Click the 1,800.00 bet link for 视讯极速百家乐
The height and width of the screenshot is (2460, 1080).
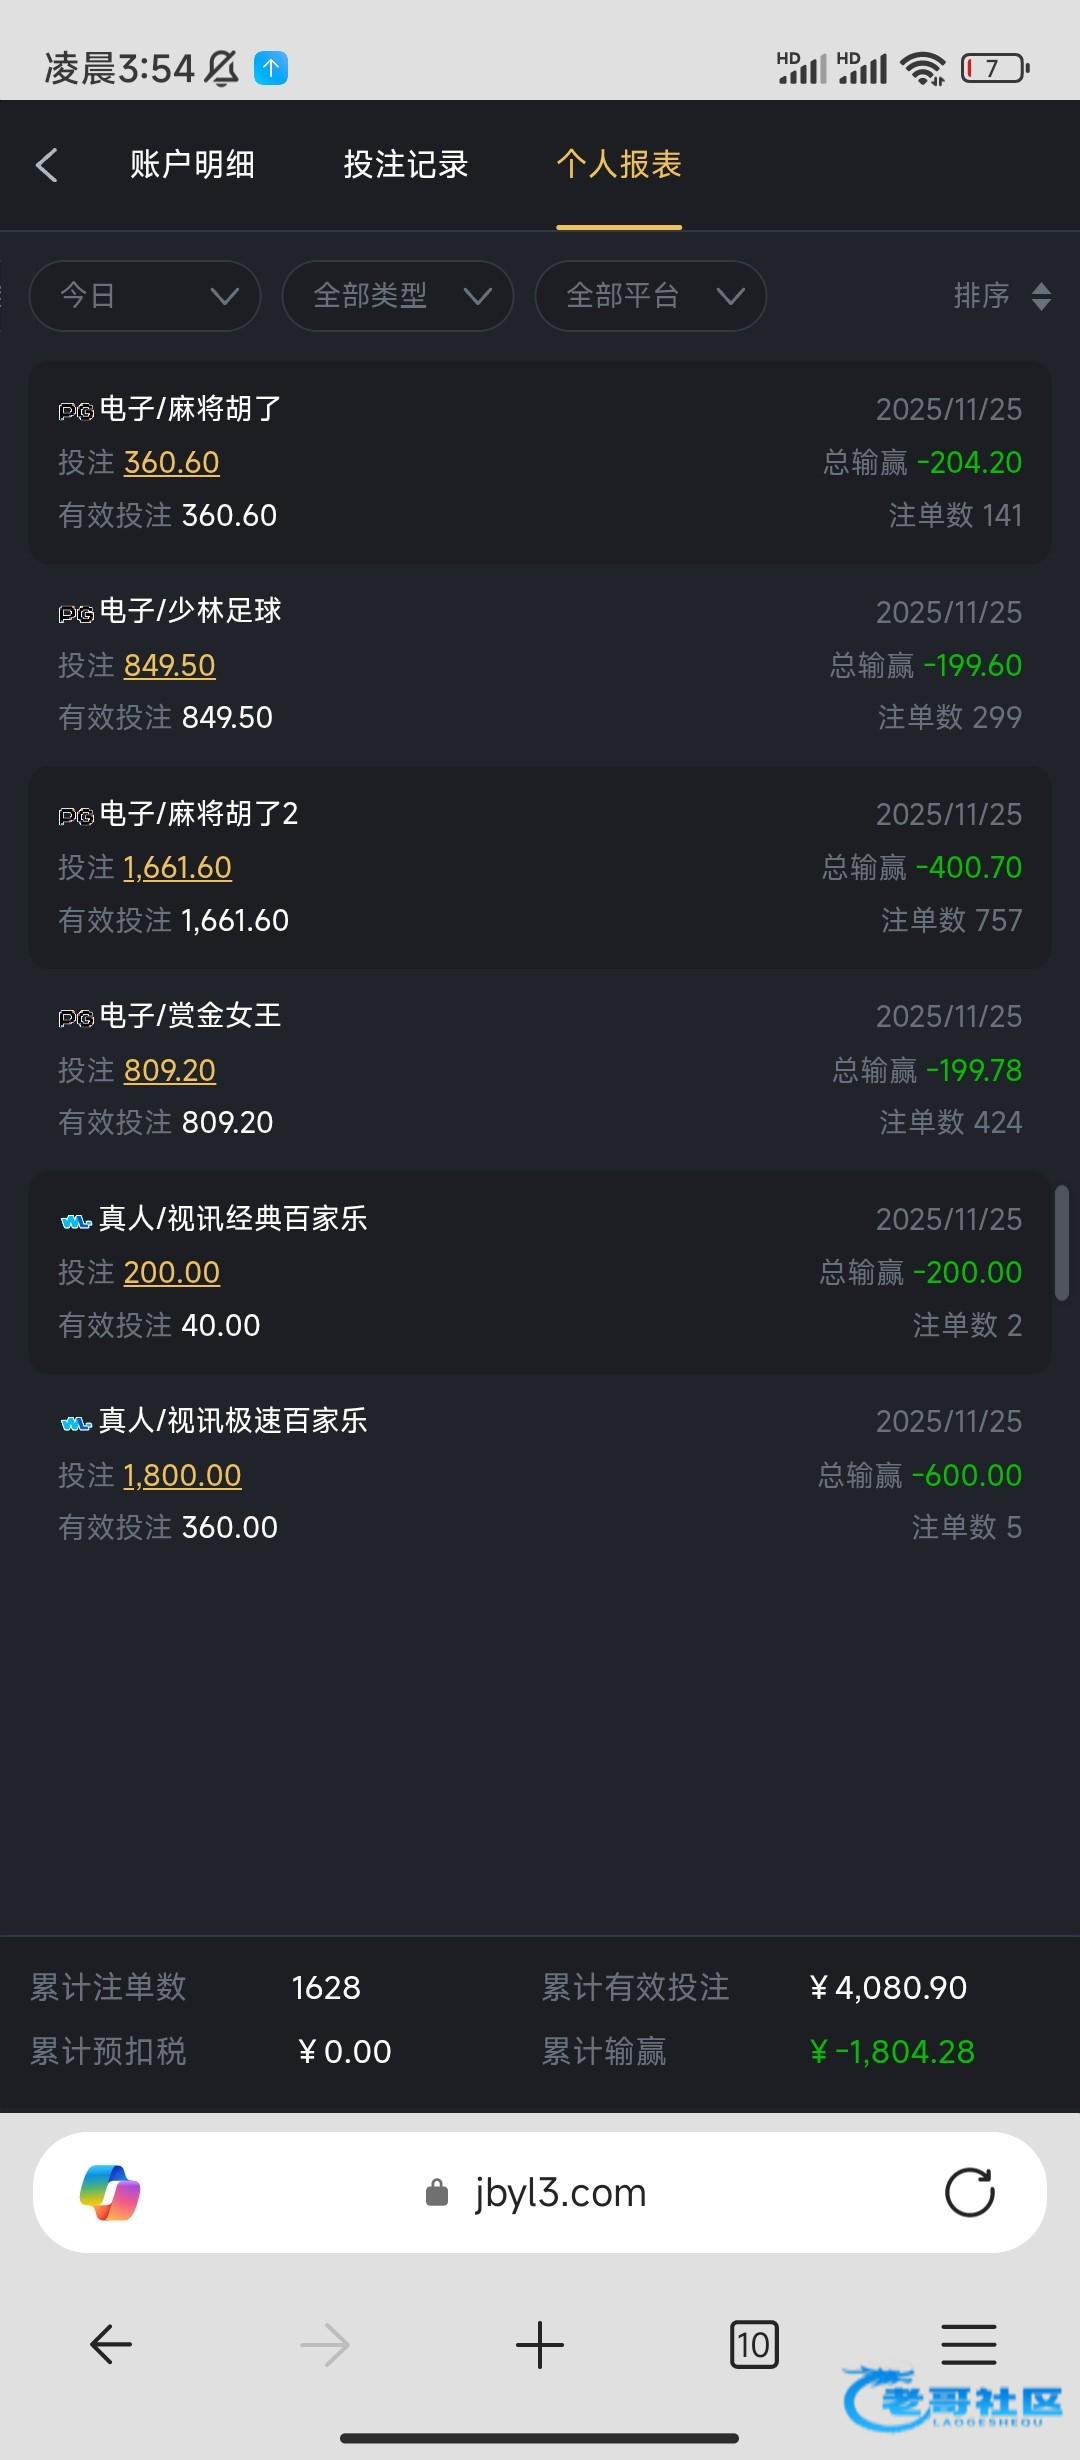tap(182, 1476)
